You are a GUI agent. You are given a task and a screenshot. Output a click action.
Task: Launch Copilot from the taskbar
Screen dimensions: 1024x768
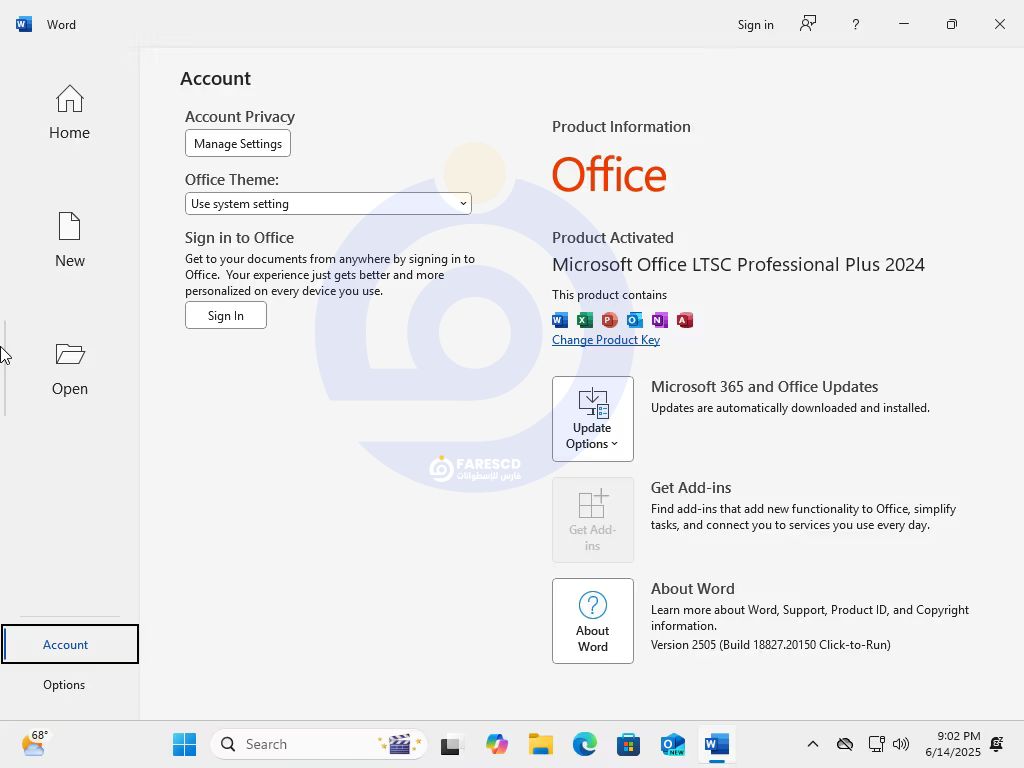496,744
